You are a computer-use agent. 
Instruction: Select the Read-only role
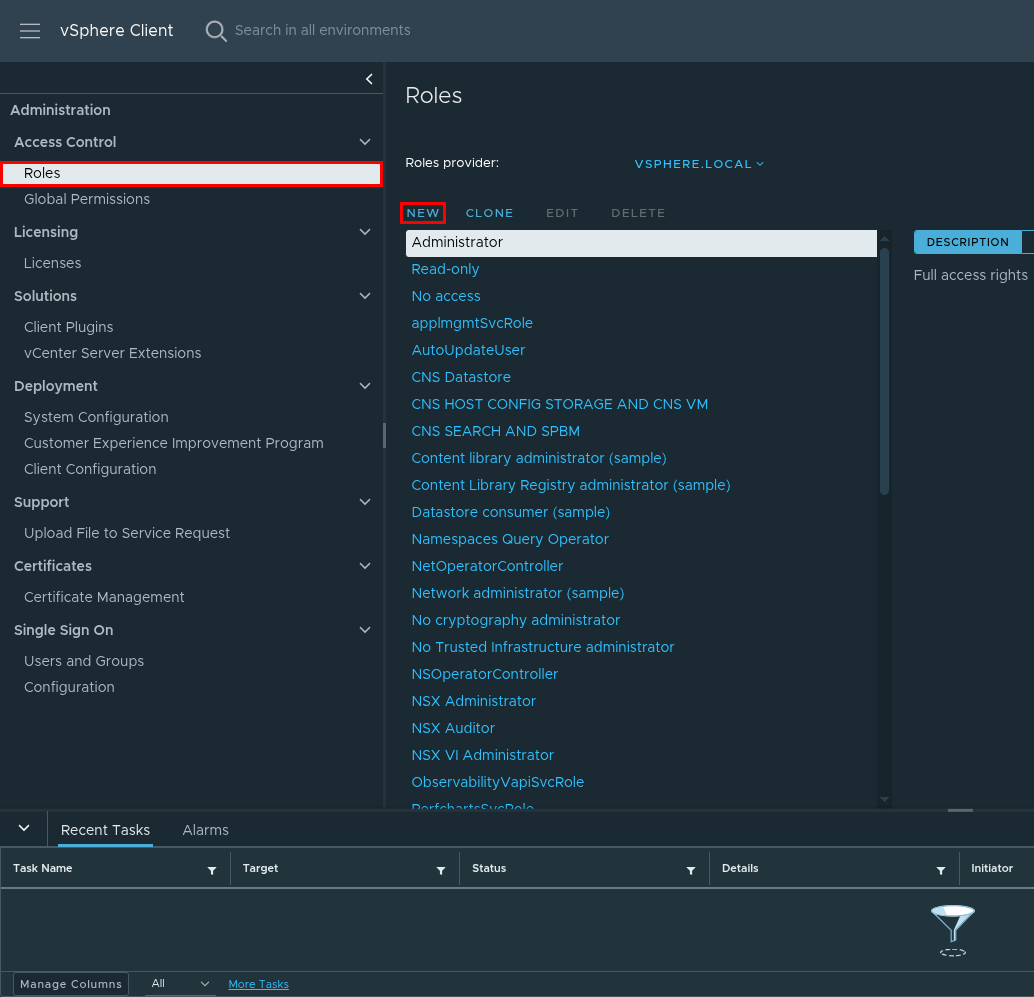tap(445, 269)
